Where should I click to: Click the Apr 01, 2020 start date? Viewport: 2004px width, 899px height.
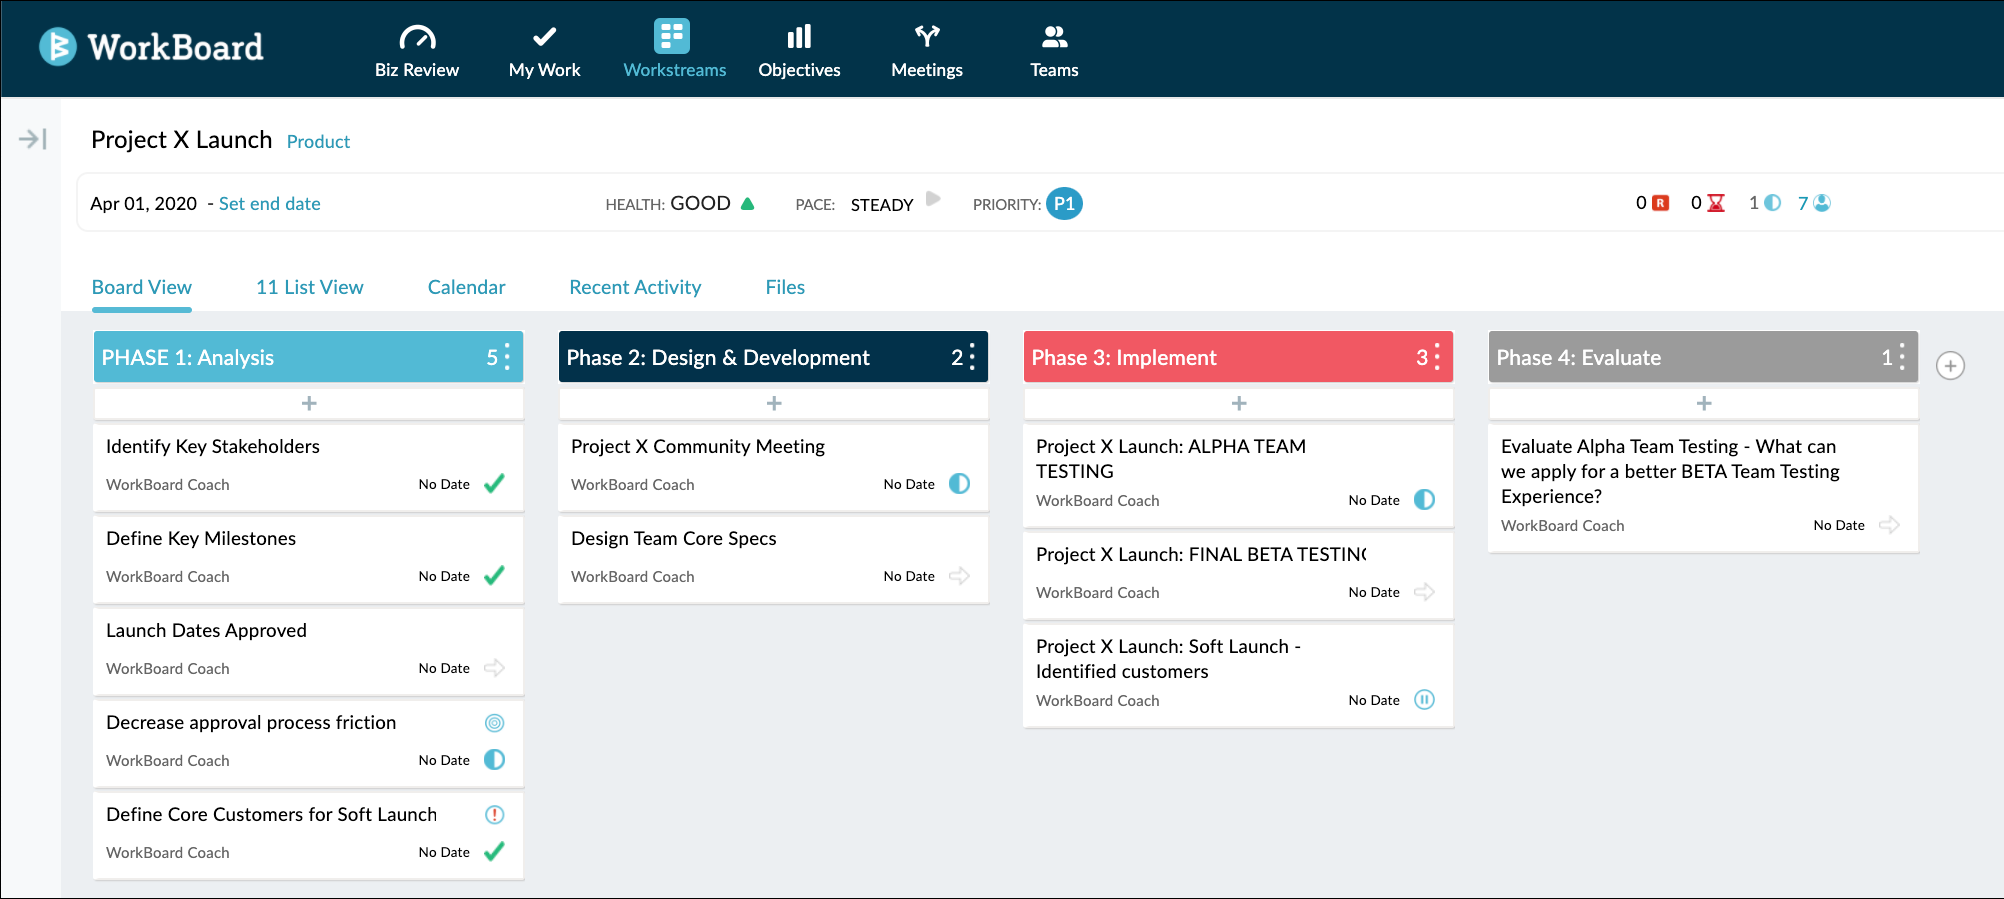click(144, 204)
